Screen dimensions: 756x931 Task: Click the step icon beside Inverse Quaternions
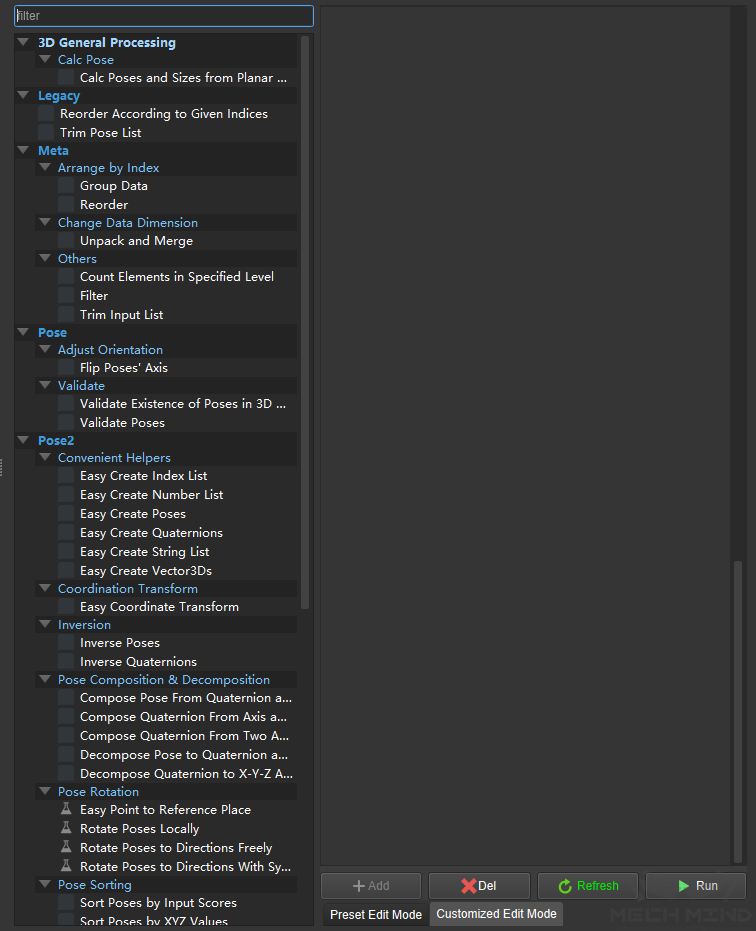pyautogui.click(x=66, y=662)
